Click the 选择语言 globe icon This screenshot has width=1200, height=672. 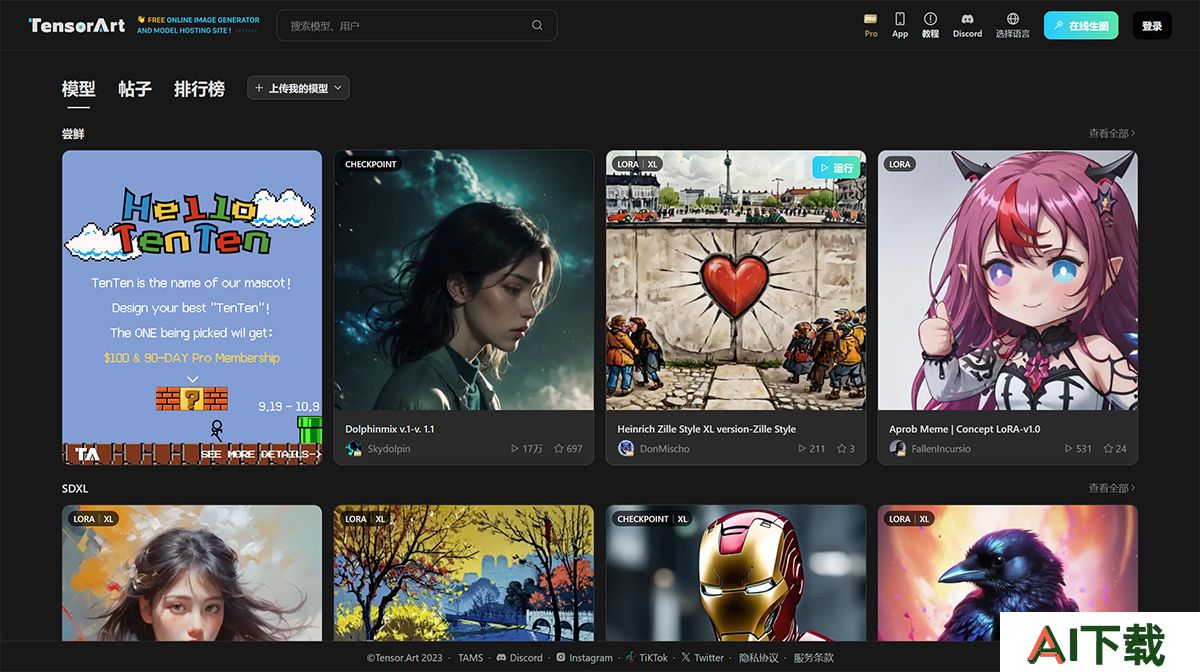click(1012, 19)
